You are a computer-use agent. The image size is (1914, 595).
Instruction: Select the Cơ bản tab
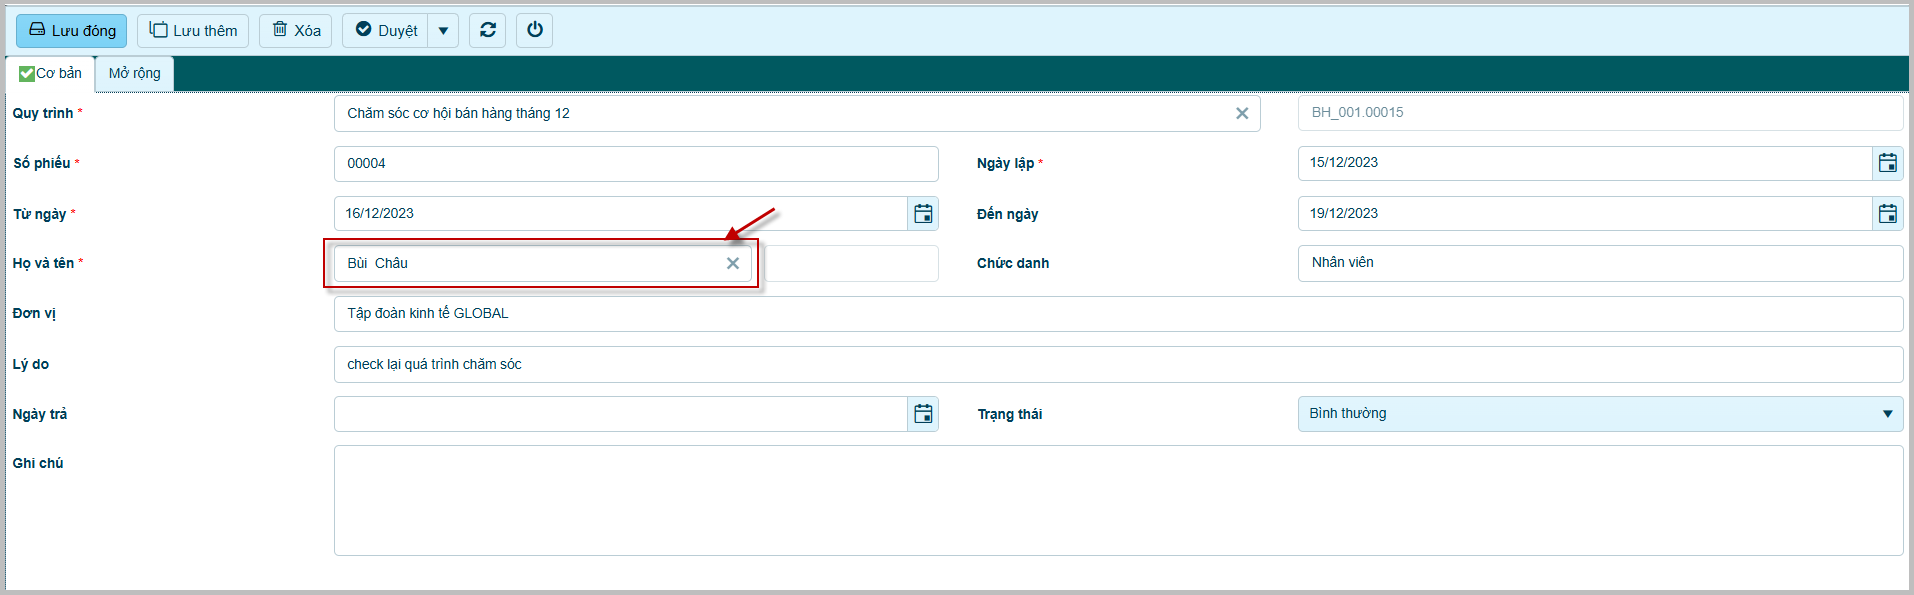pos(51,73)
